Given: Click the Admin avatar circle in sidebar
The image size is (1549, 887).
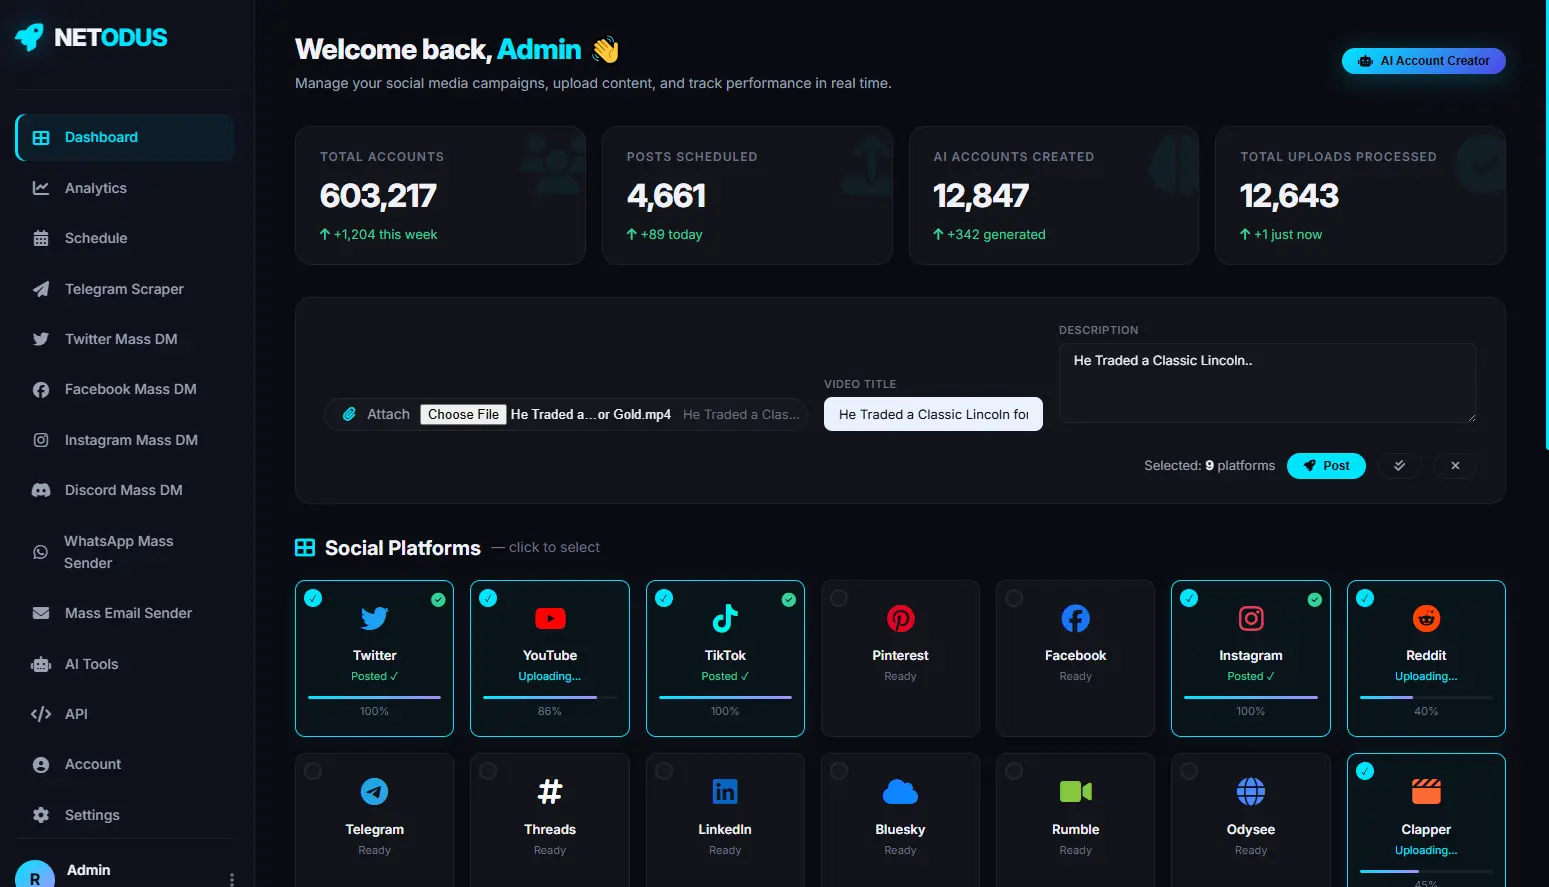Looking at the screenshot, I should pyautogui.click(x=35, y=877).
